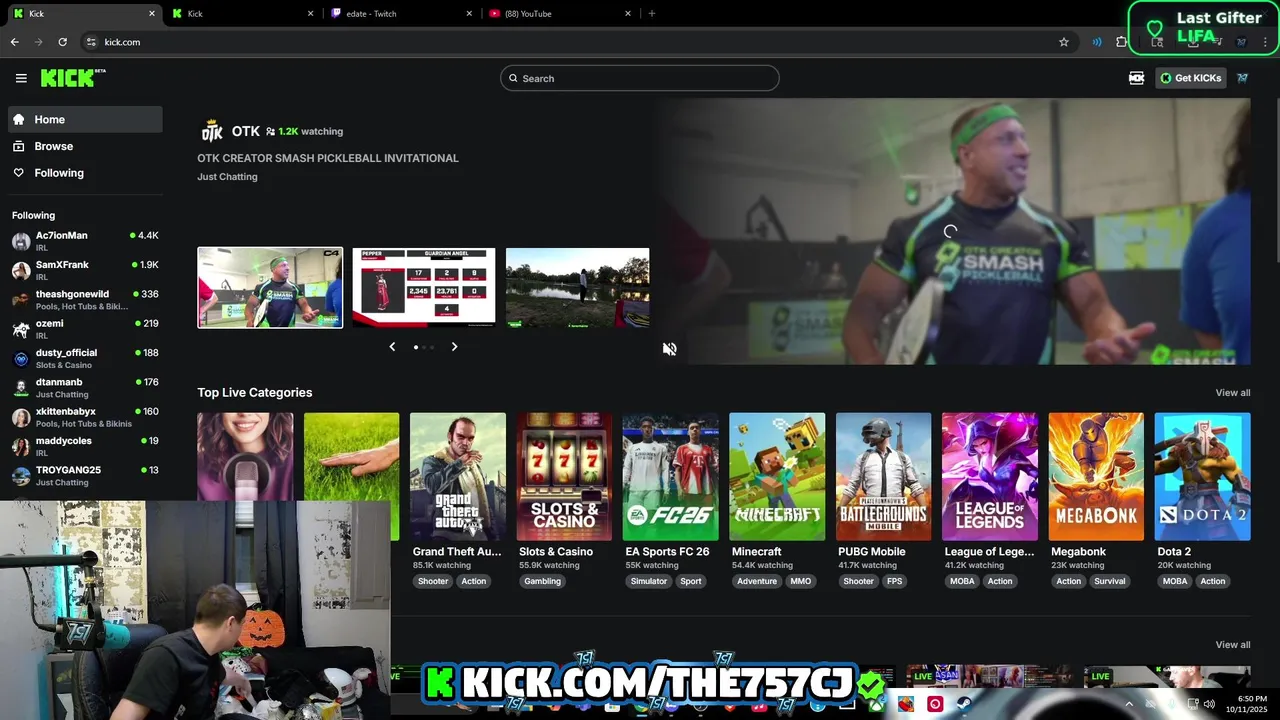Open a new browser tab
The image size is (1280, 720).
[x=652, y=14]
